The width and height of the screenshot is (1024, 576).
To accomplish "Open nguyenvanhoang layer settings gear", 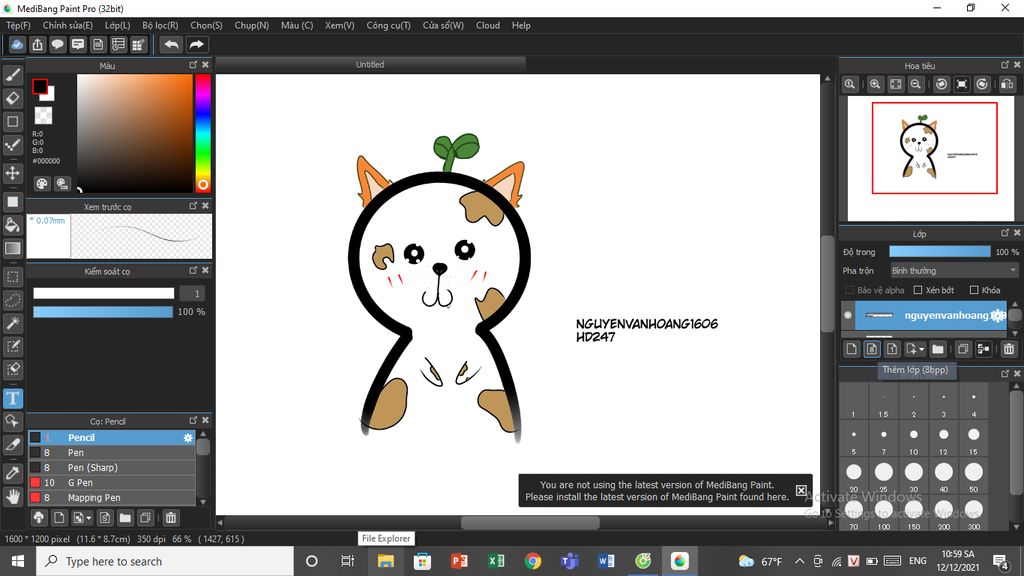I will coord(997,315).
